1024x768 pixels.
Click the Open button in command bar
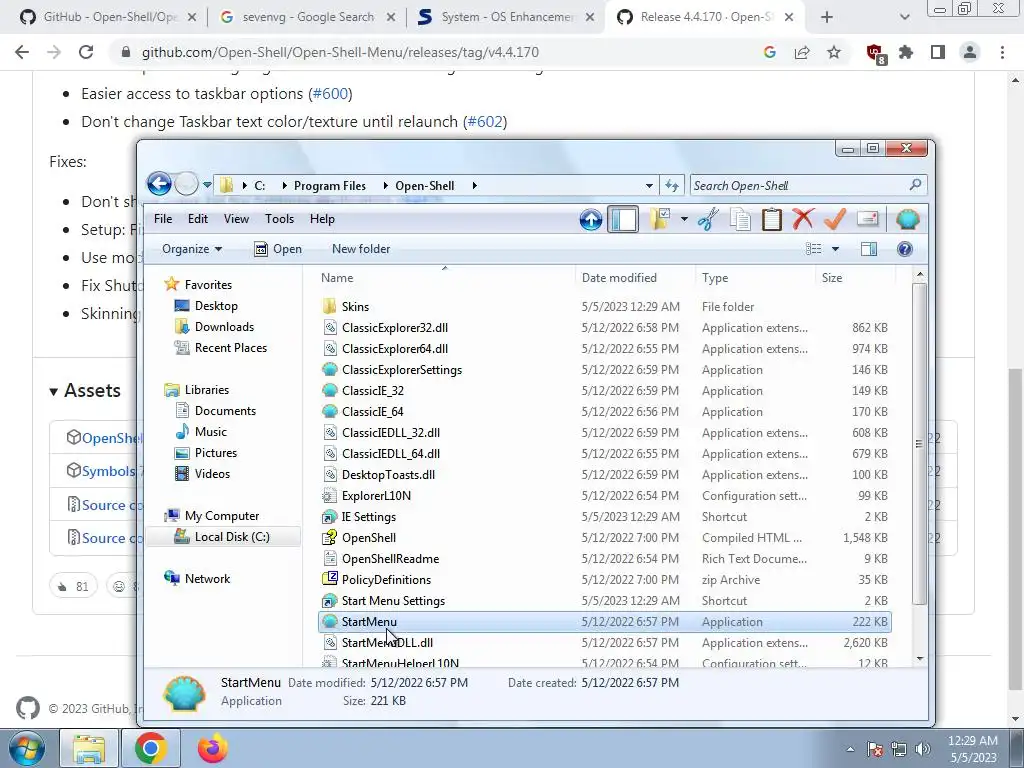point(278,249)
